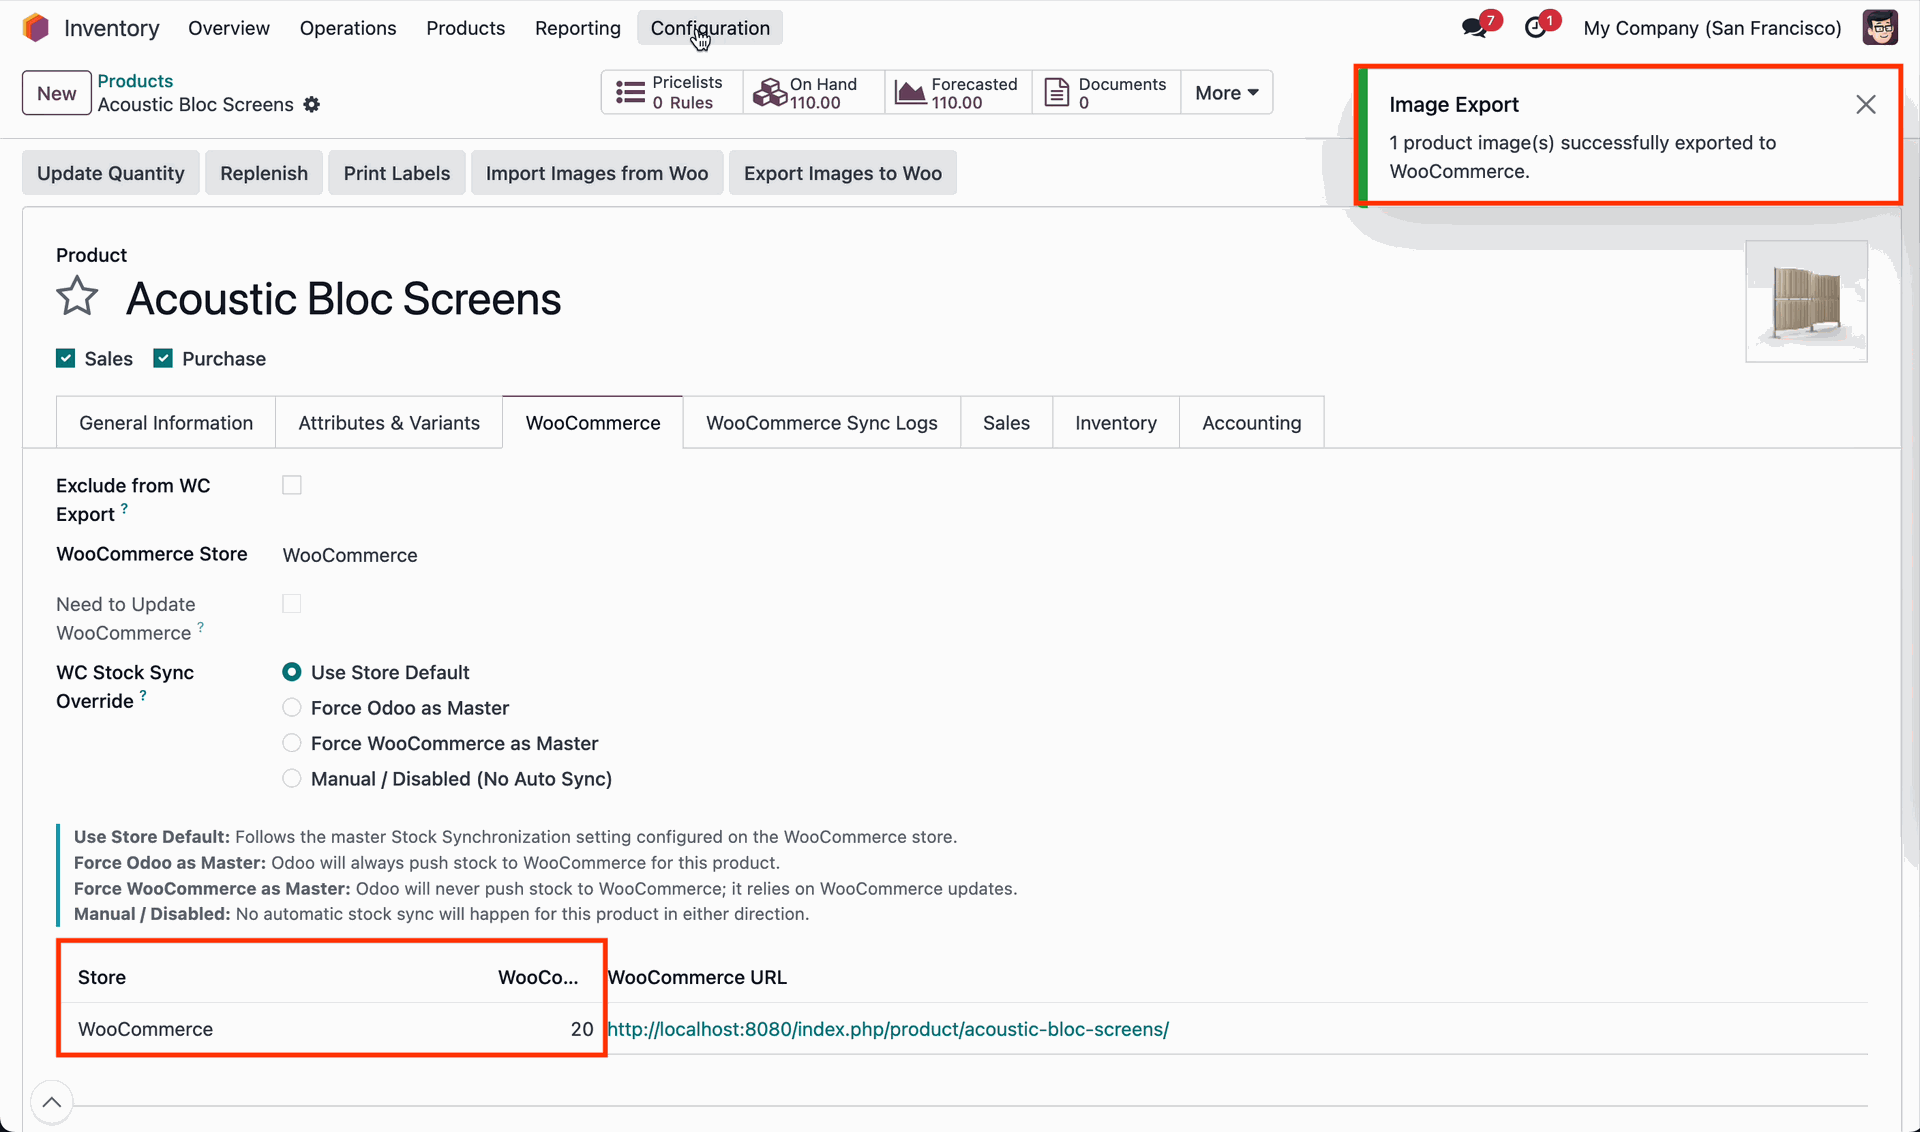Switch to the Sales tab
This screenshot has width=1920, height=1132.
coord(1006,423)
